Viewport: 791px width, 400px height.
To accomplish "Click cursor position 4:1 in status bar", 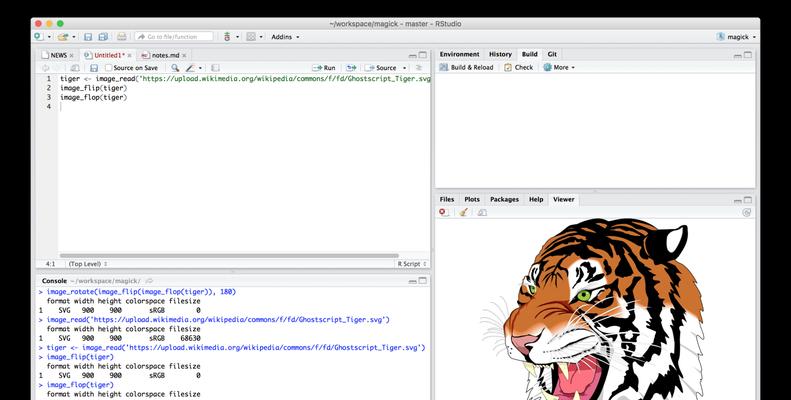I will (50, 264).
